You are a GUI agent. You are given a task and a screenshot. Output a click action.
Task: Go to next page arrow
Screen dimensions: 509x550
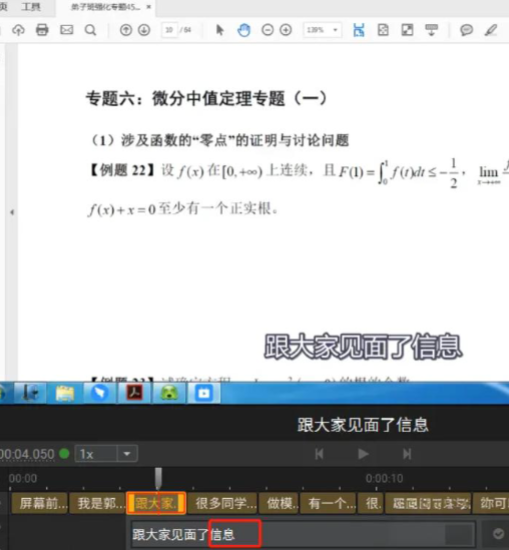point(144,30)
